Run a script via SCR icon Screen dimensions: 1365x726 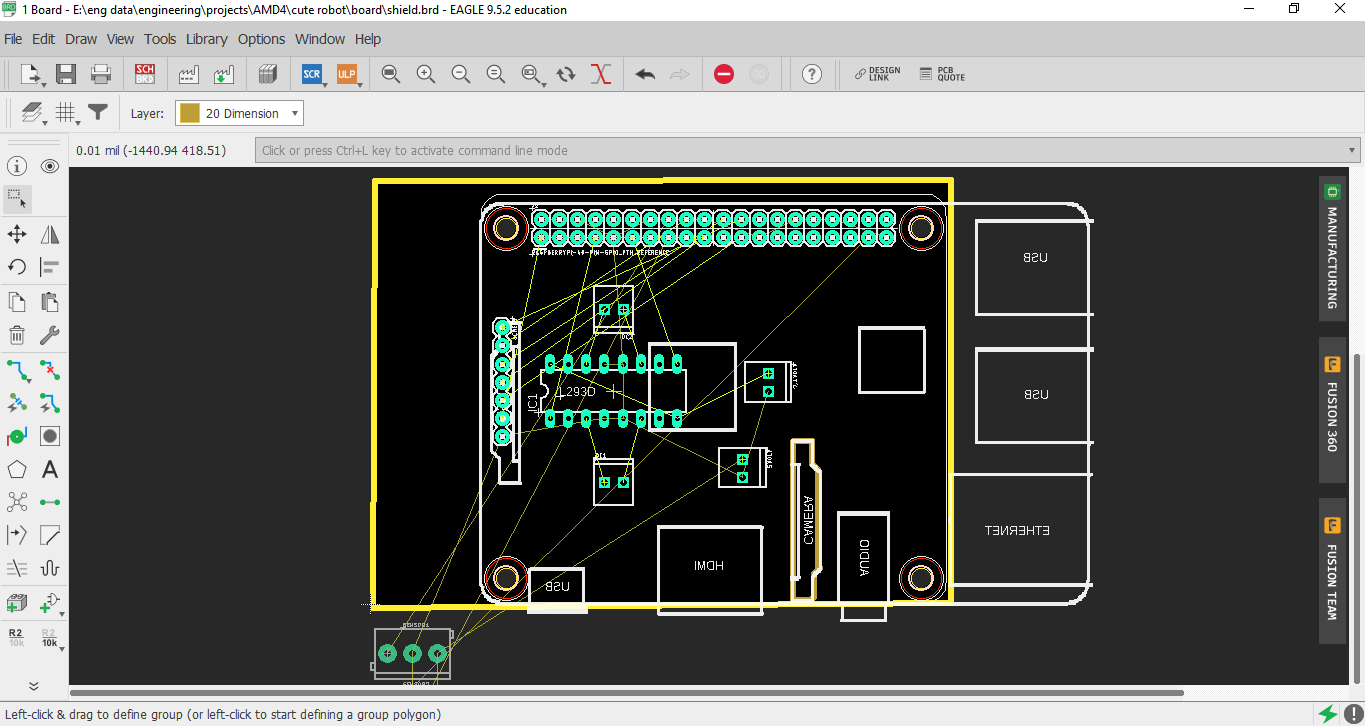(x=312, y=74)
